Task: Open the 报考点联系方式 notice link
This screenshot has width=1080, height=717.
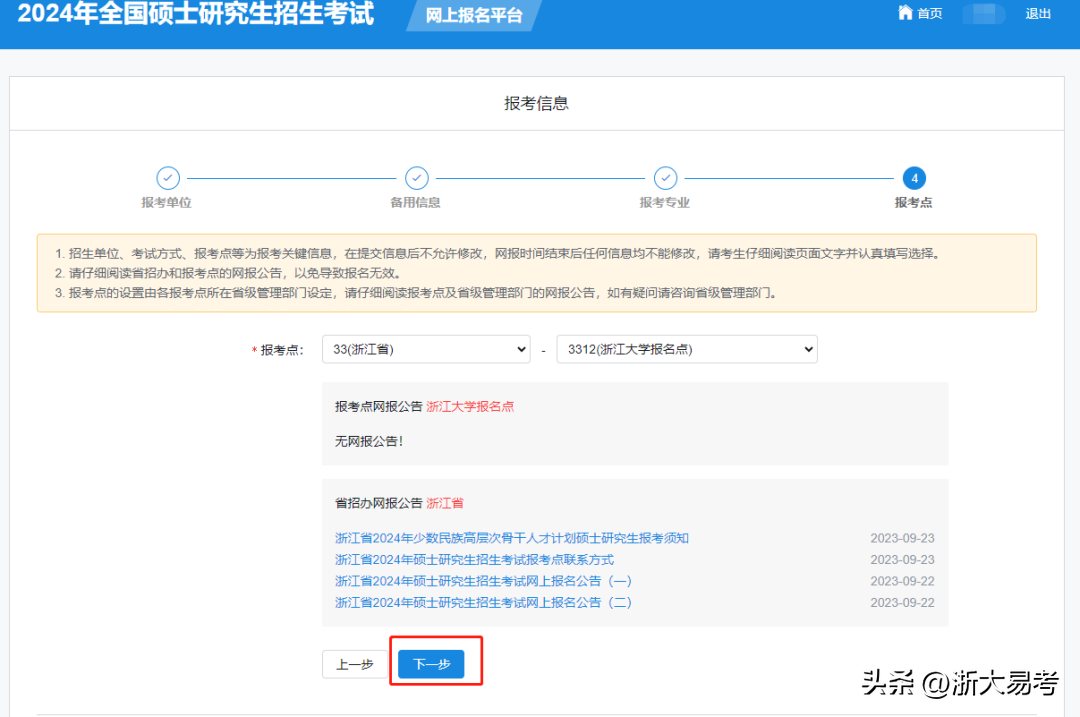Action: [x=474, y=560]
